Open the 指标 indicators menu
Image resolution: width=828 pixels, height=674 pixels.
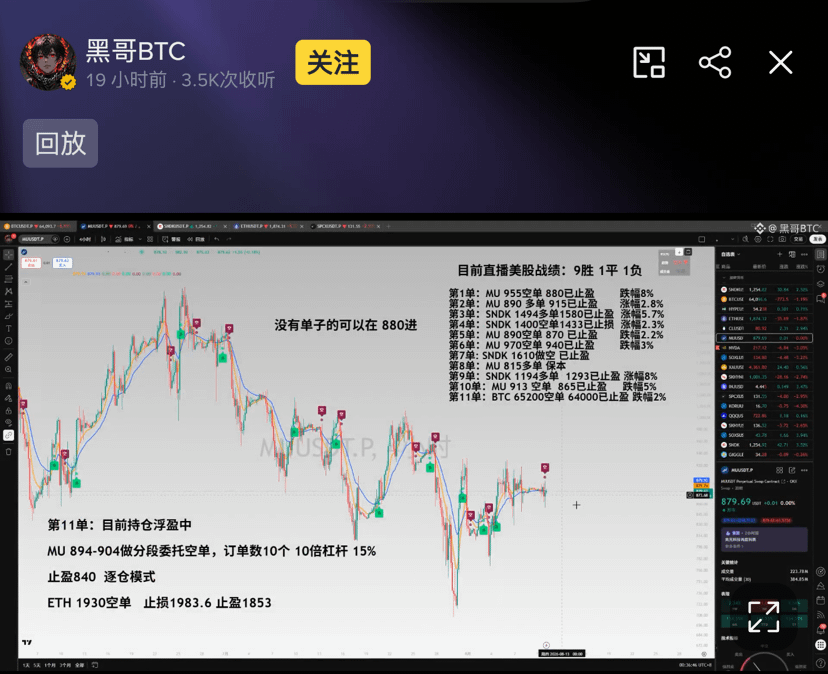click(125, 239)
